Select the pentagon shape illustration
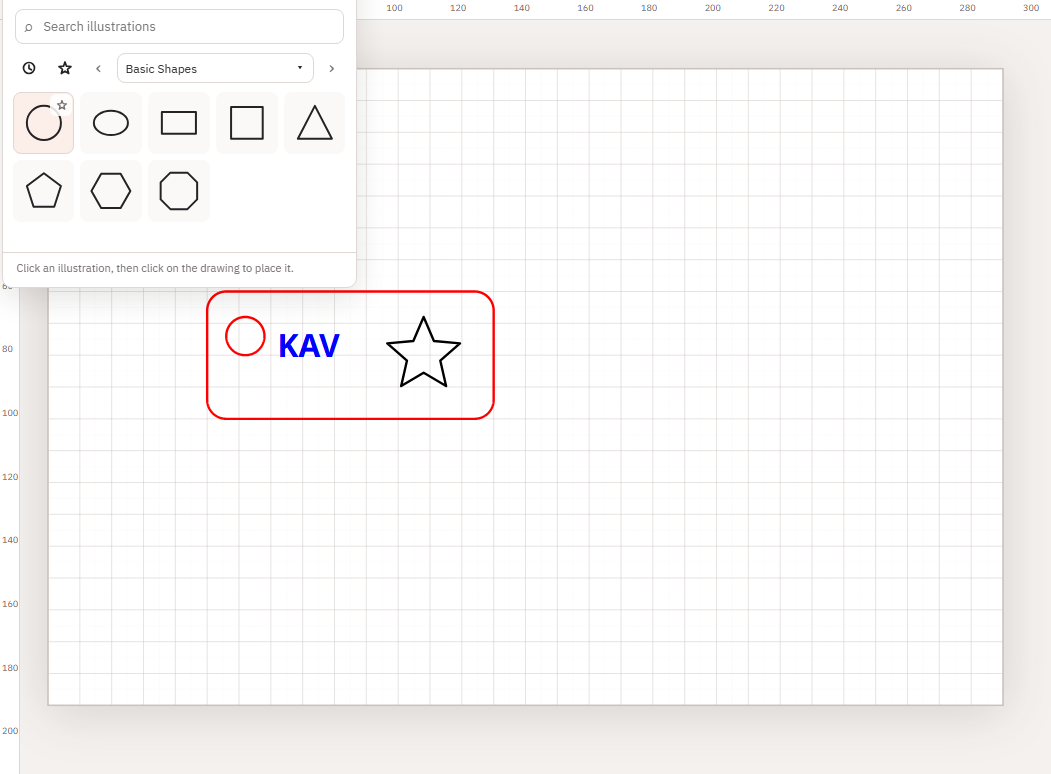 pyautogui.click(x=44, y=191)
